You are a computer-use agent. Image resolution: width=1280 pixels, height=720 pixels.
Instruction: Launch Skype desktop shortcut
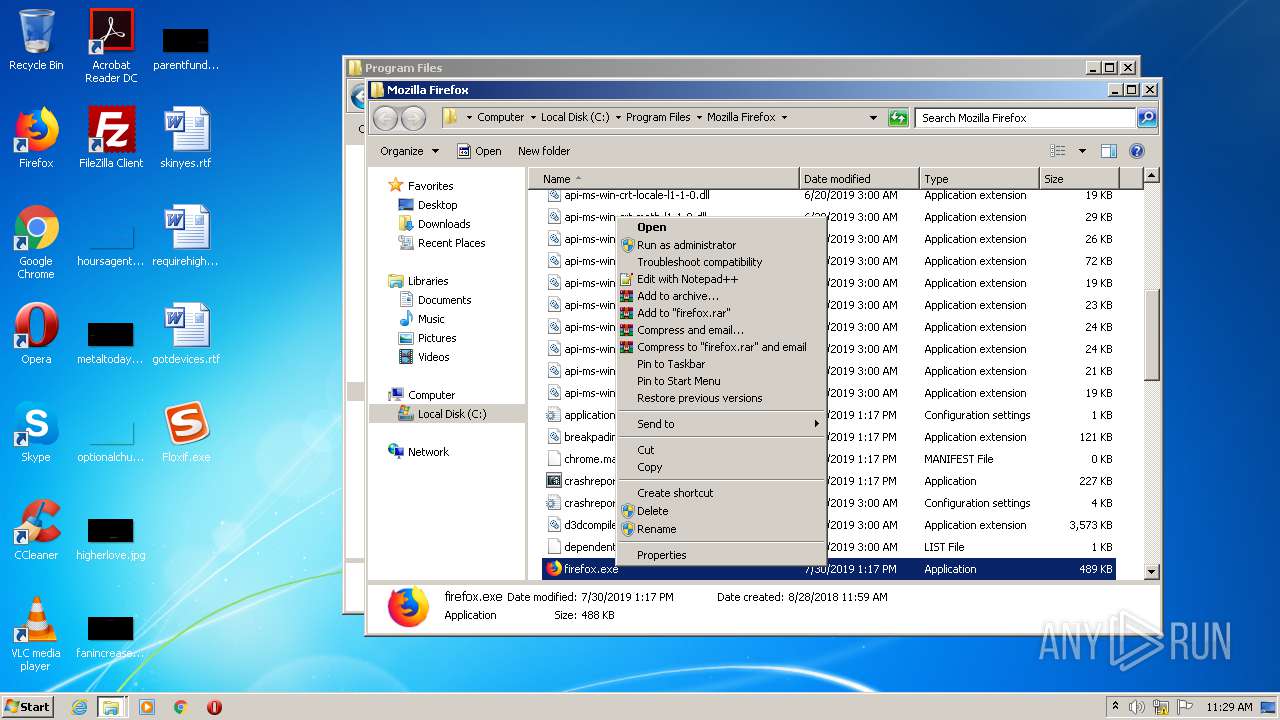pyautogui.click(x=36, y=432)
